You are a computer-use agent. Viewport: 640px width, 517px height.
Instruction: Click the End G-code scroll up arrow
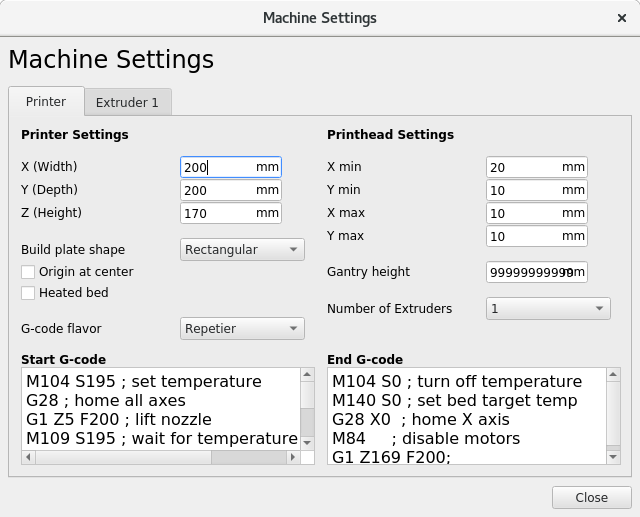tap(613, 374)
